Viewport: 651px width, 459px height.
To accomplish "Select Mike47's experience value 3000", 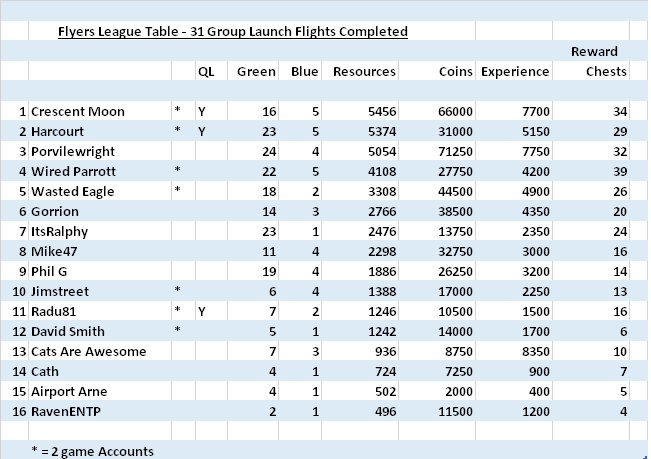I will (x=533, y=251).
